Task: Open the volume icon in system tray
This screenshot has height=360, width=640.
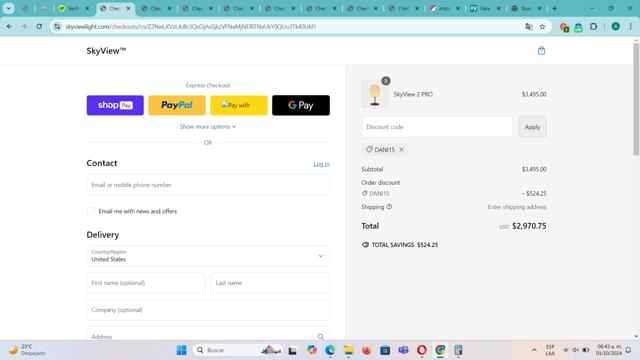Action: tap(576, 350)
